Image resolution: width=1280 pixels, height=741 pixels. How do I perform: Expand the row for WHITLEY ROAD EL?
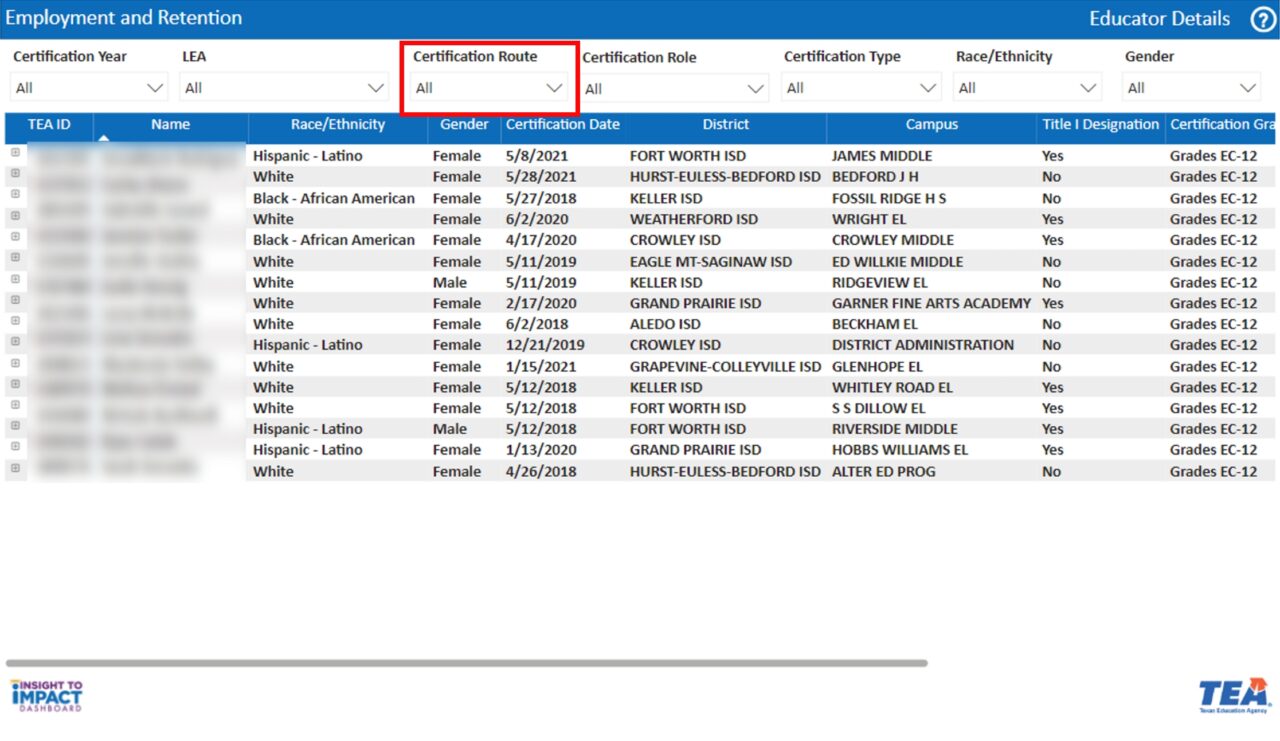click(15, 383)
